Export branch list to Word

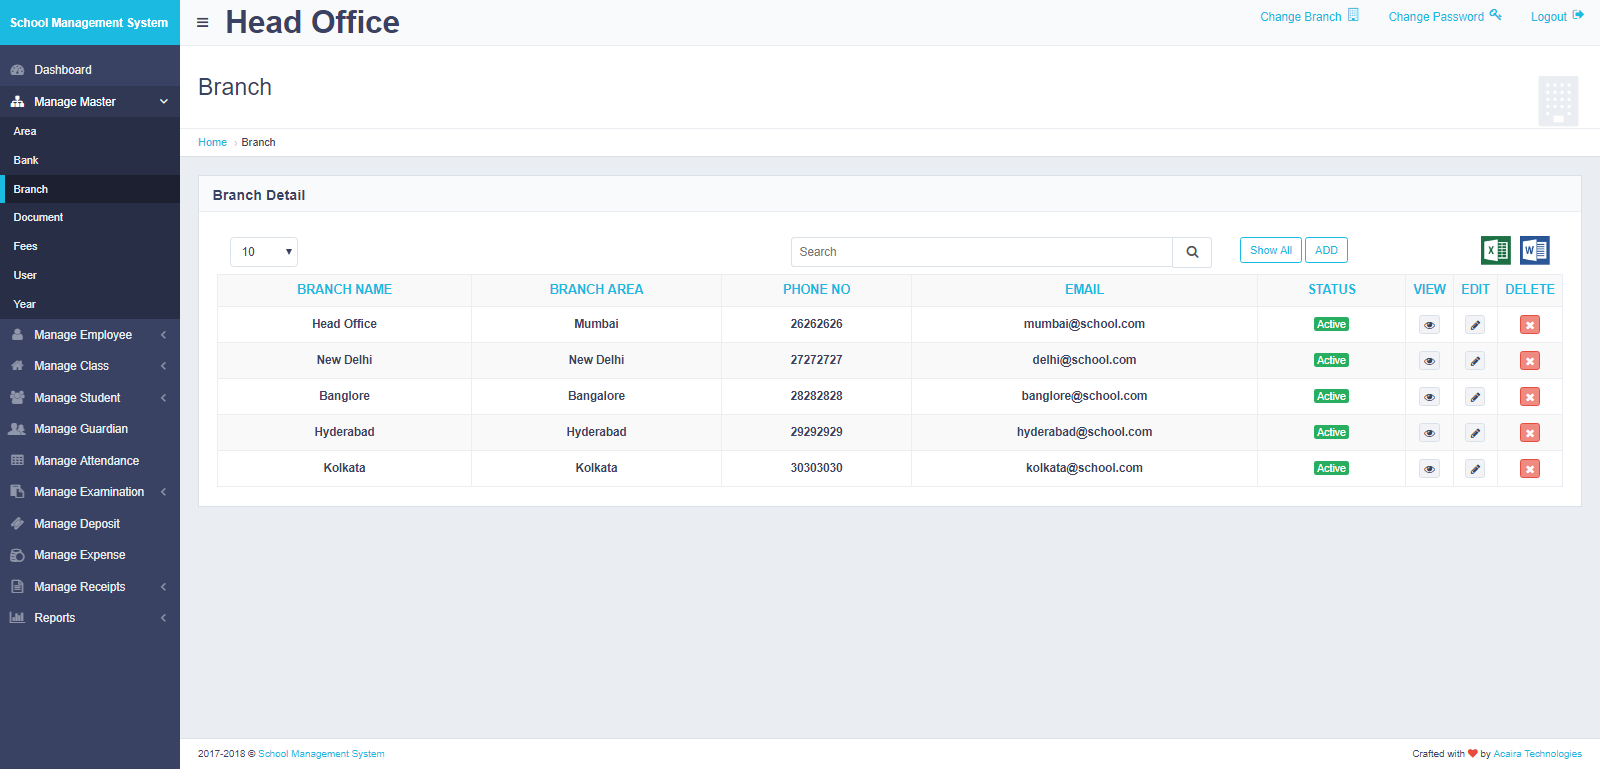1534,250
